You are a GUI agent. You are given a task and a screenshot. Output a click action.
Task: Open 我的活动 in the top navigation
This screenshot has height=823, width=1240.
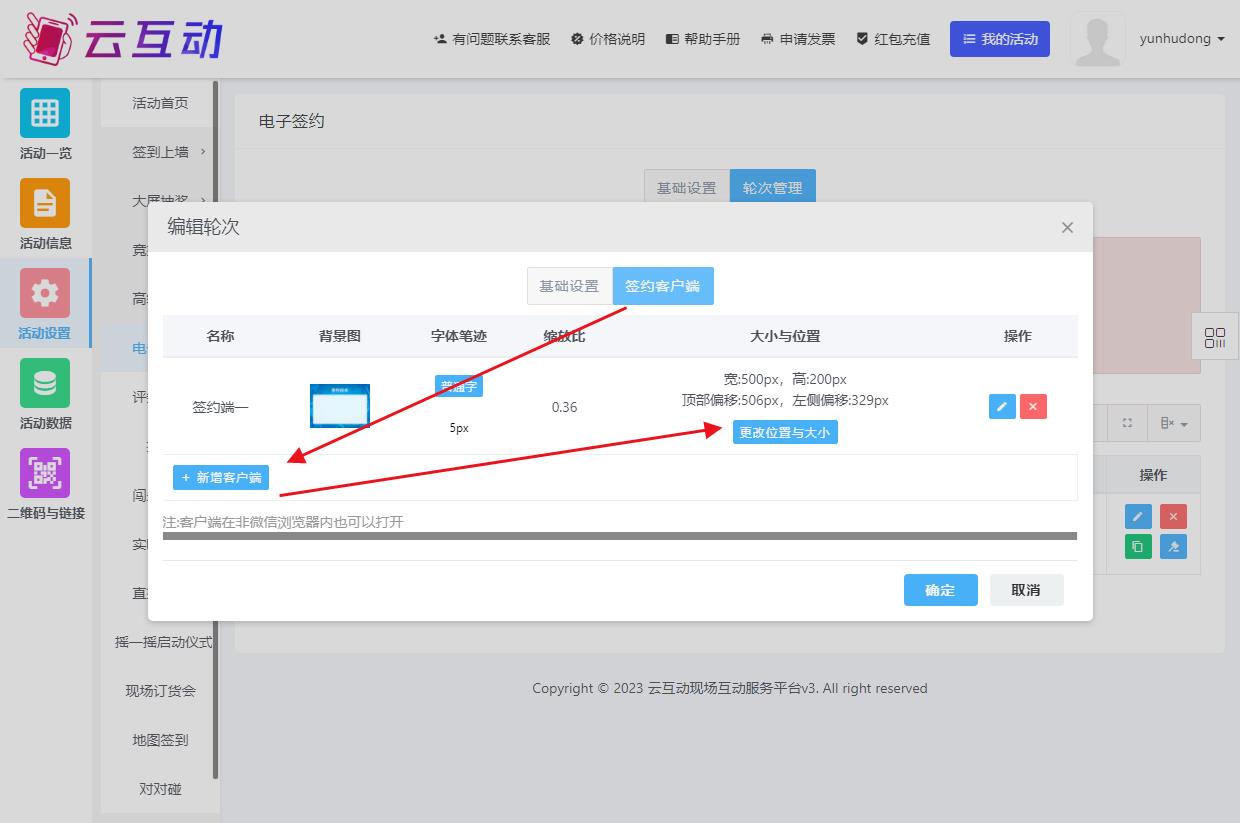coord(999,39)
